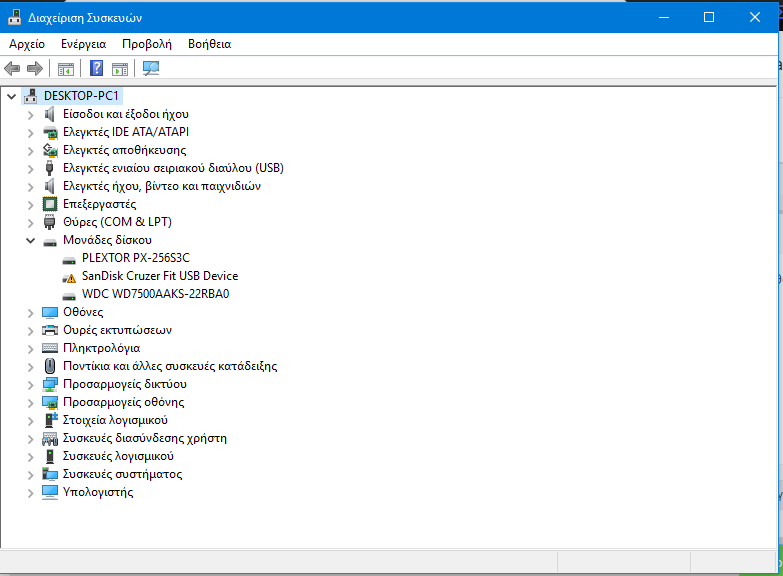Click the Οθόνες monitor icon

(x=50, y=313)
